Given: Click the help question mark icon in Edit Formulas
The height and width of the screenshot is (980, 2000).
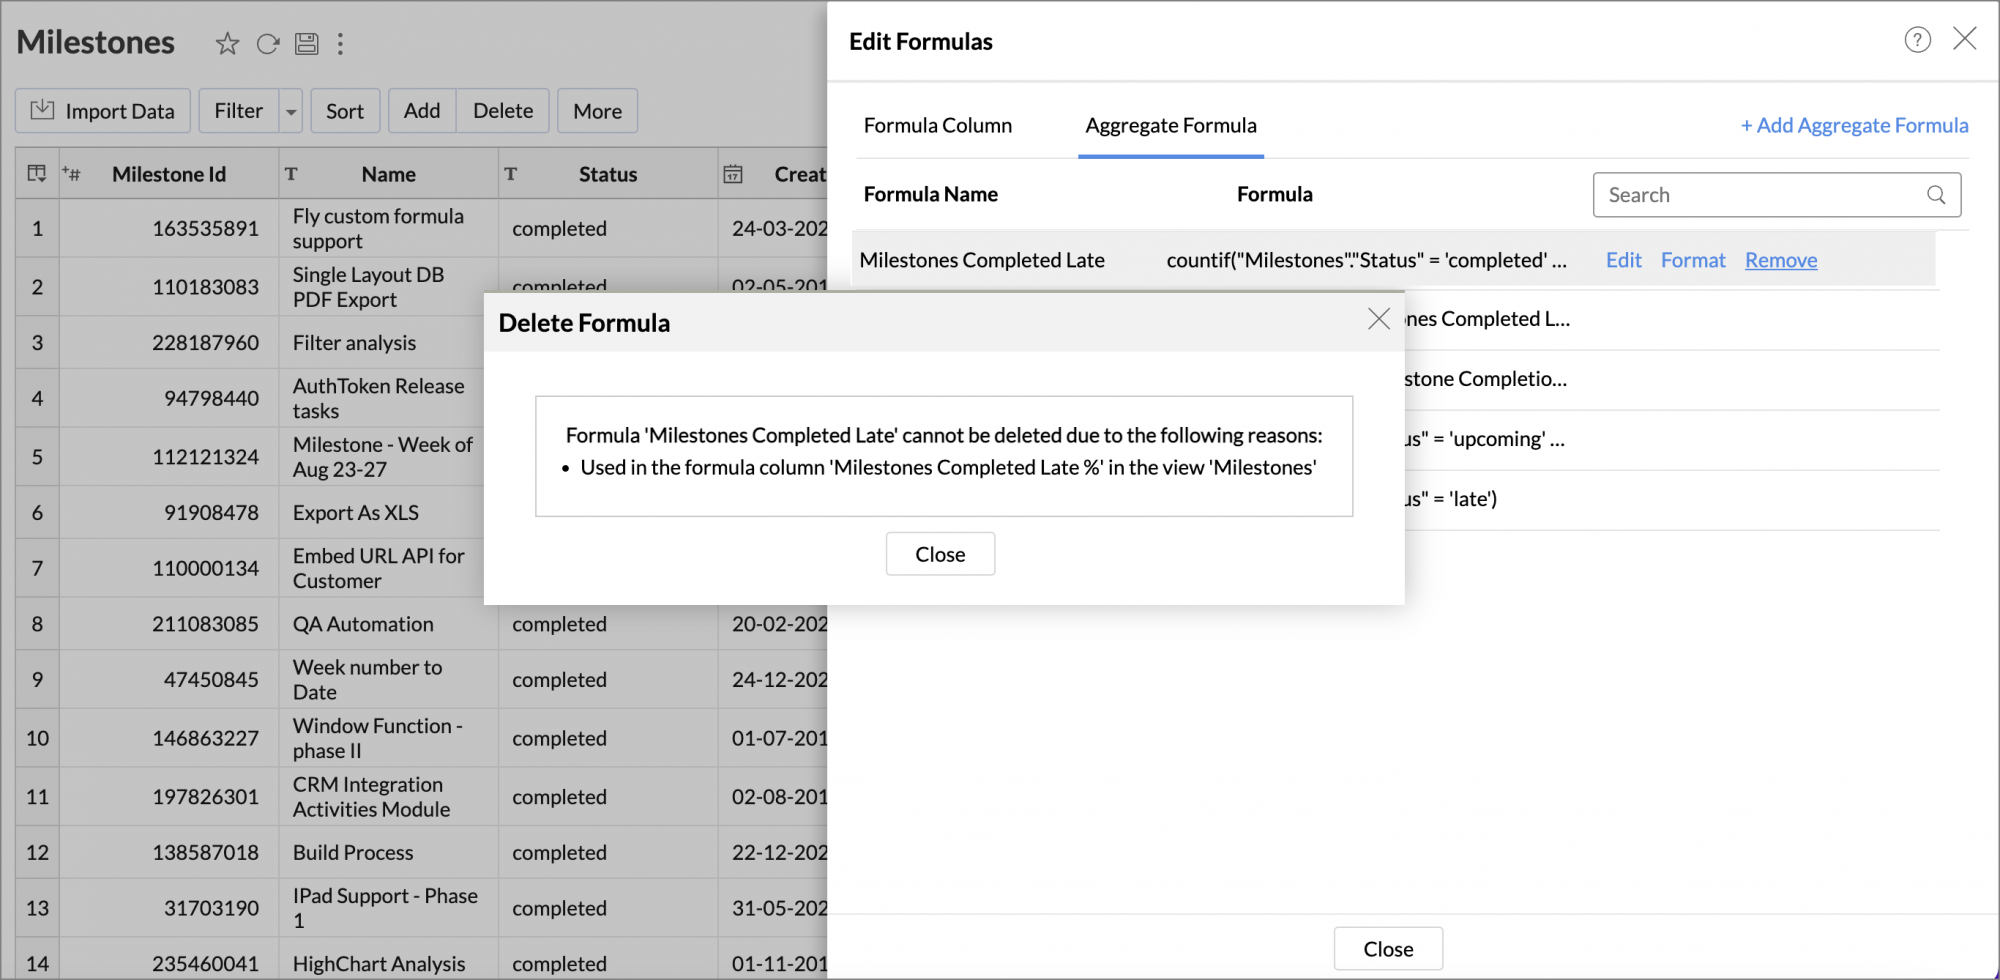Looking at the screenshot, I should point(1916,40).
